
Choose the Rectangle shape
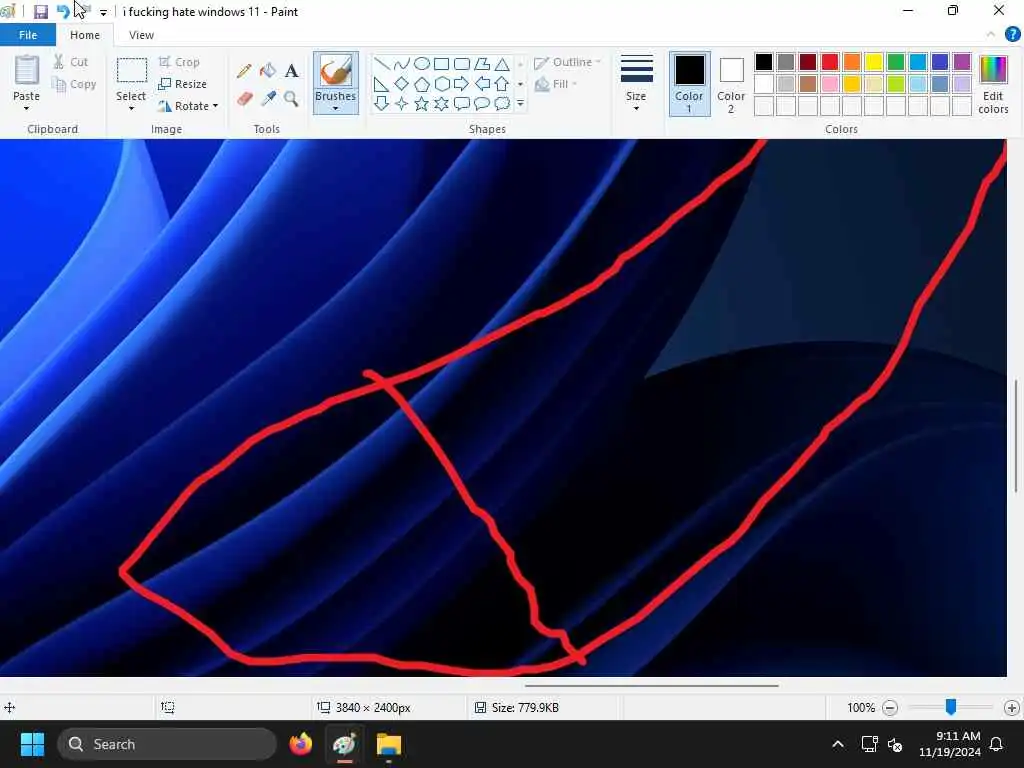pos(442,63)
